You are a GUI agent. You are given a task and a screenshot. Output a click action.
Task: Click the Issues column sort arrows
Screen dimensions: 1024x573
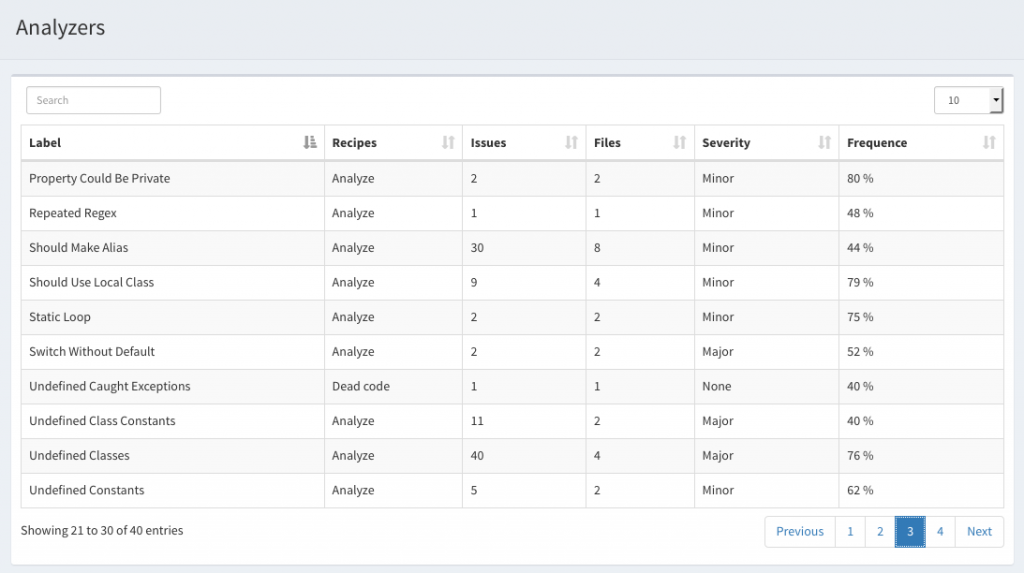point(571,142)
